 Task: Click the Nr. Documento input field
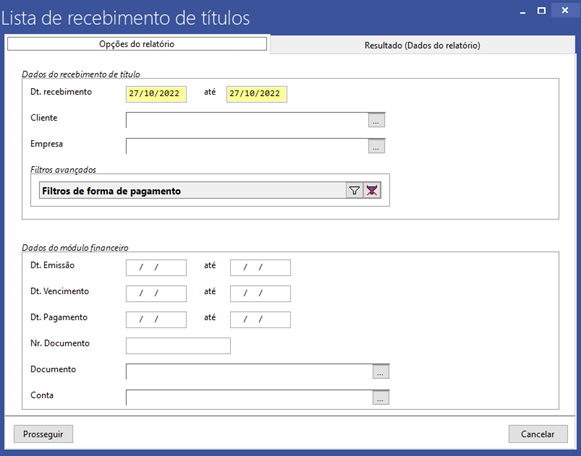pos(178,346)
